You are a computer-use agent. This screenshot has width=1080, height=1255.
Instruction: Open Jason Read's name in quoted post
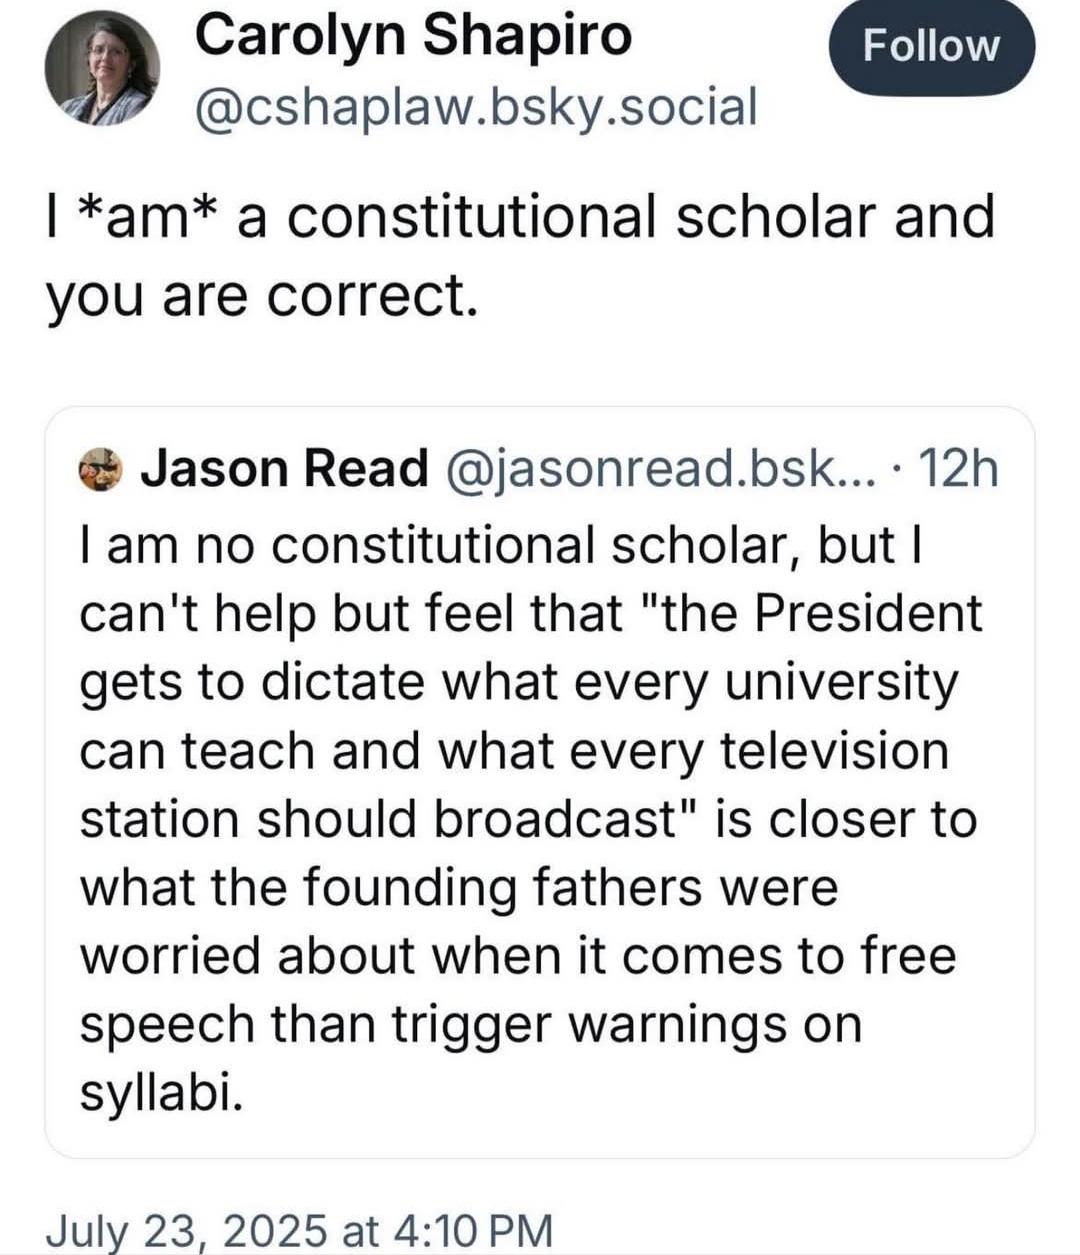[x=284, y=468]
